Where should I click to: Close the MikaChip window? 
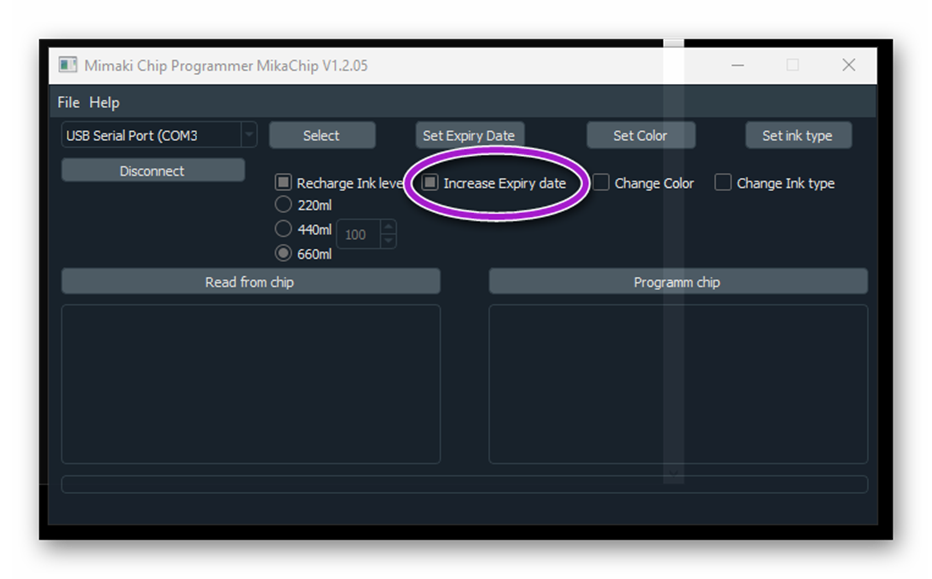(x=849, y=65)
